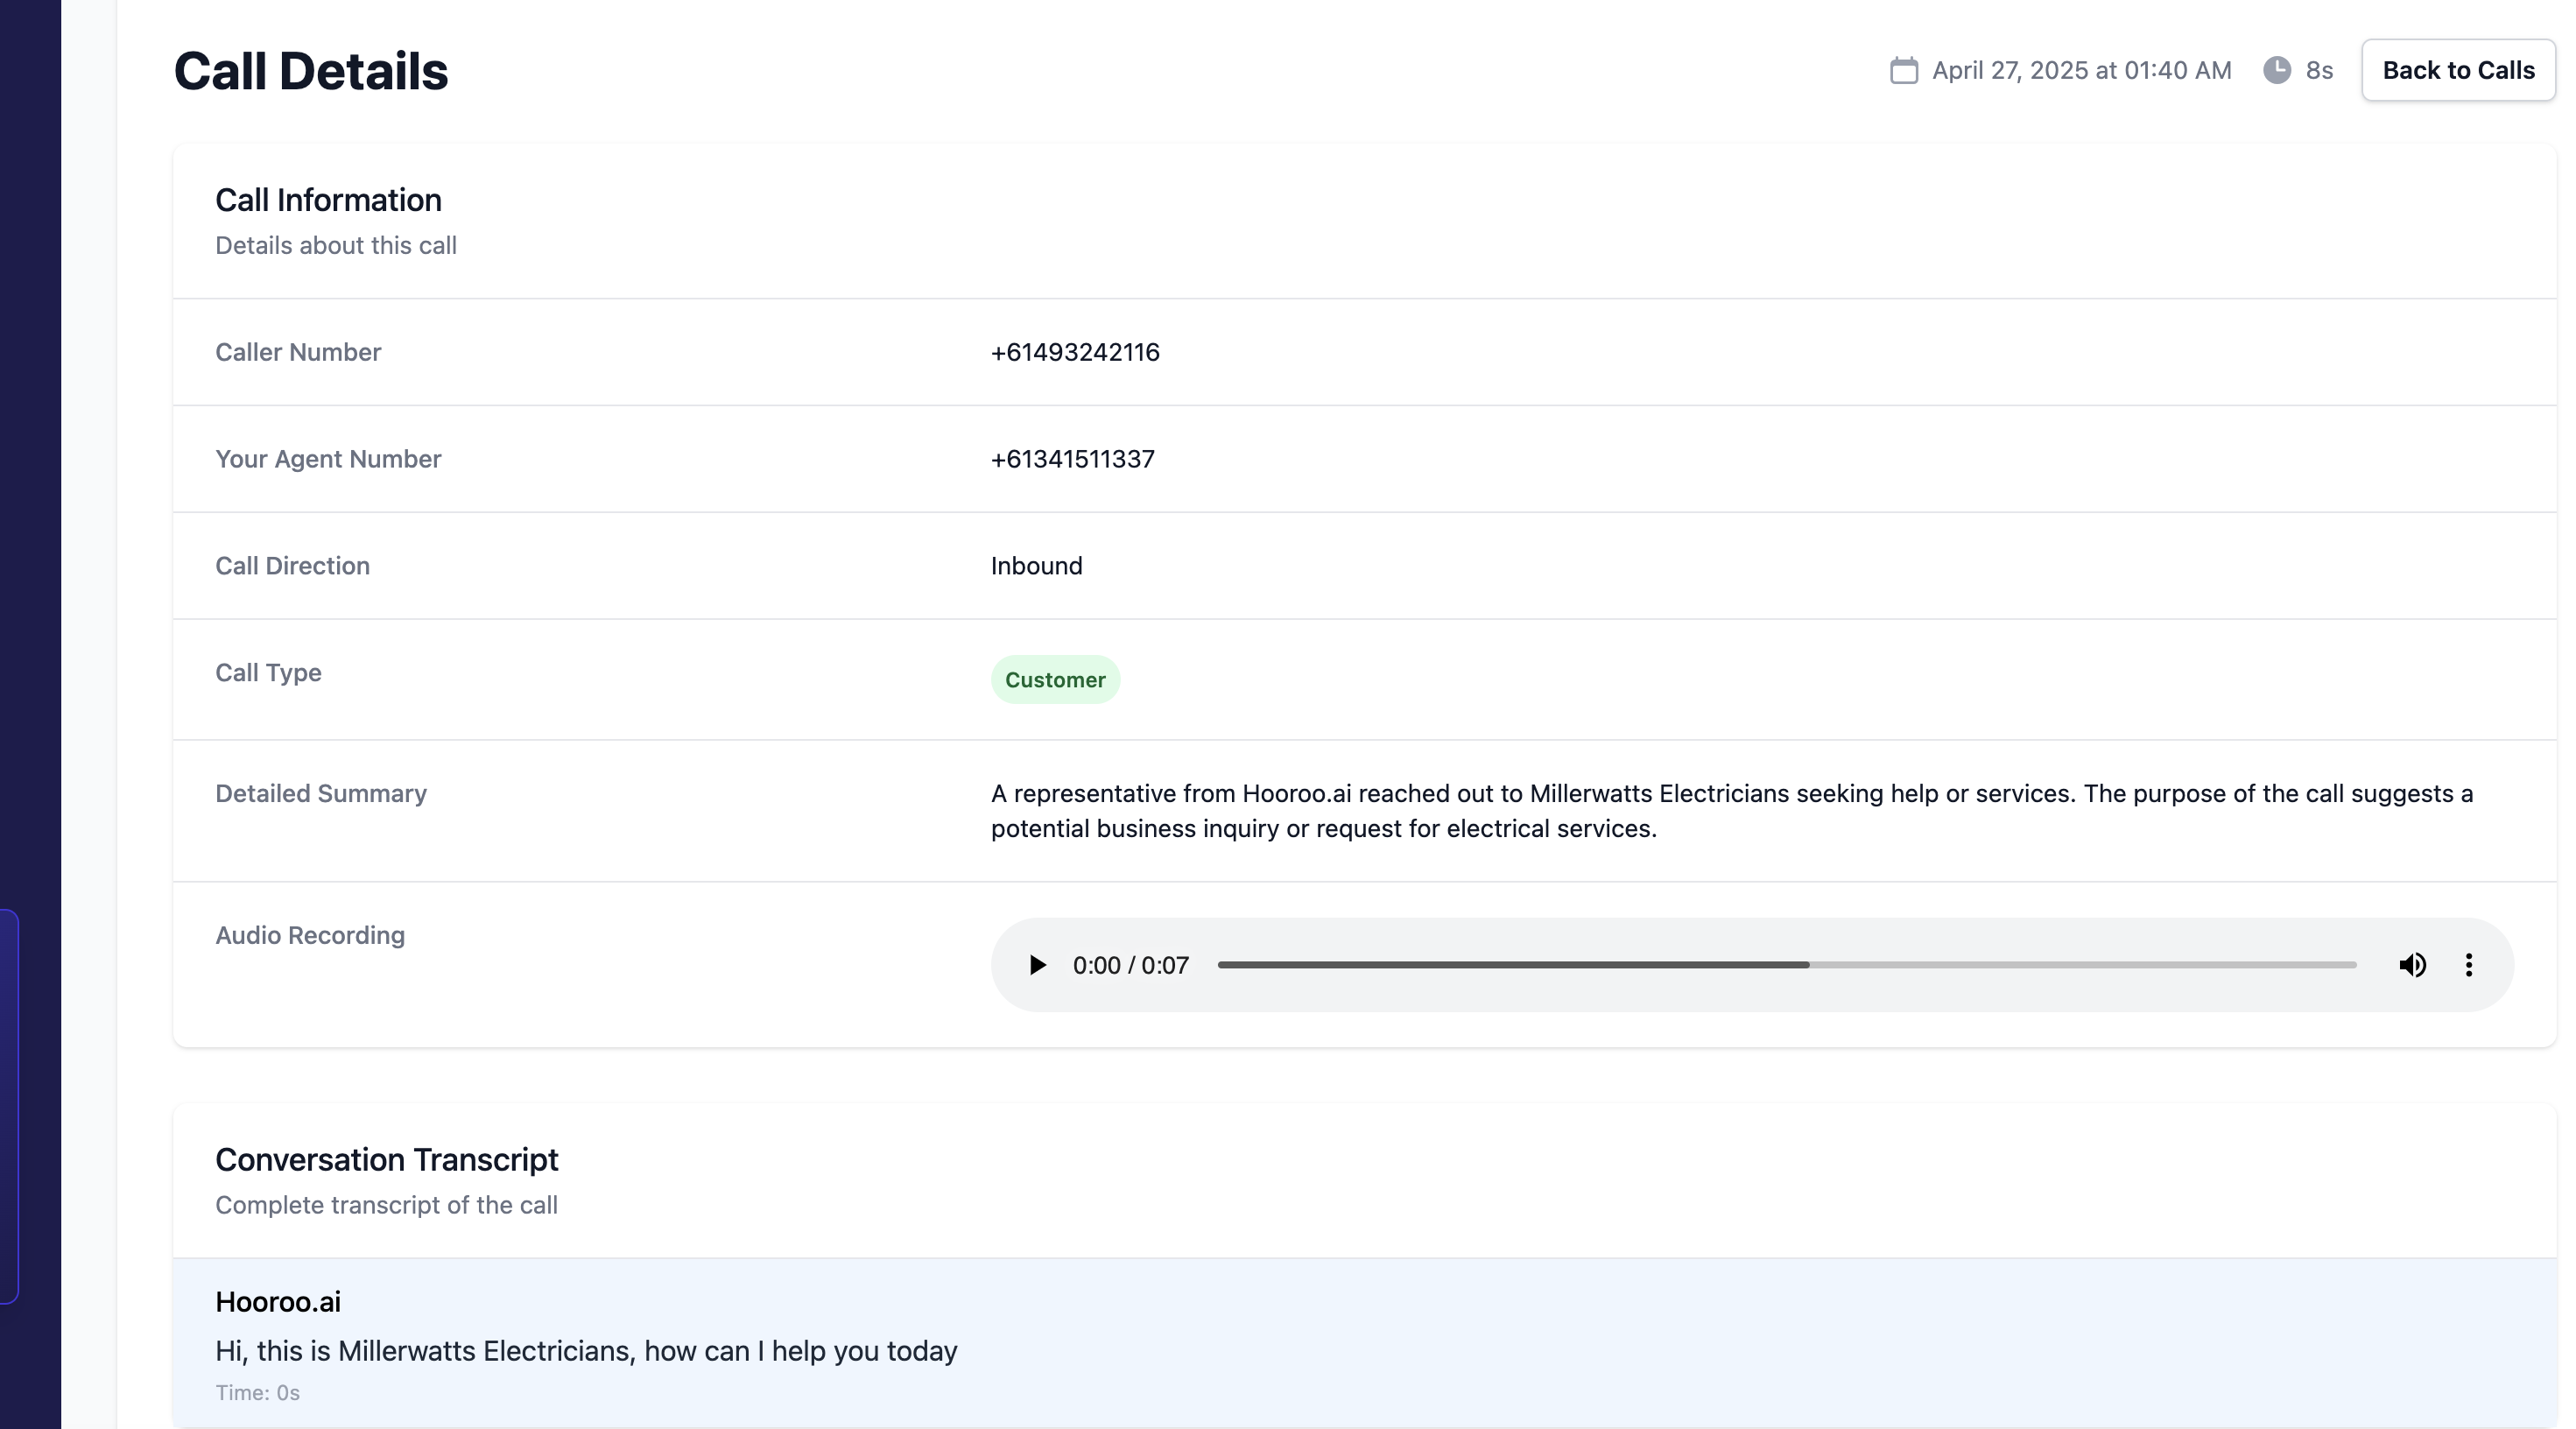Click the Call Details page heading
2576x1429 pixels.
click(311, 71)
